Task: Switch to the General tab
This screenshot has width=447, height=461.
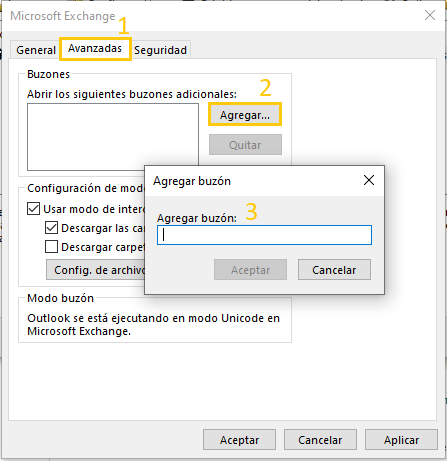Action: pyautogui.click(x=36, y=50)
